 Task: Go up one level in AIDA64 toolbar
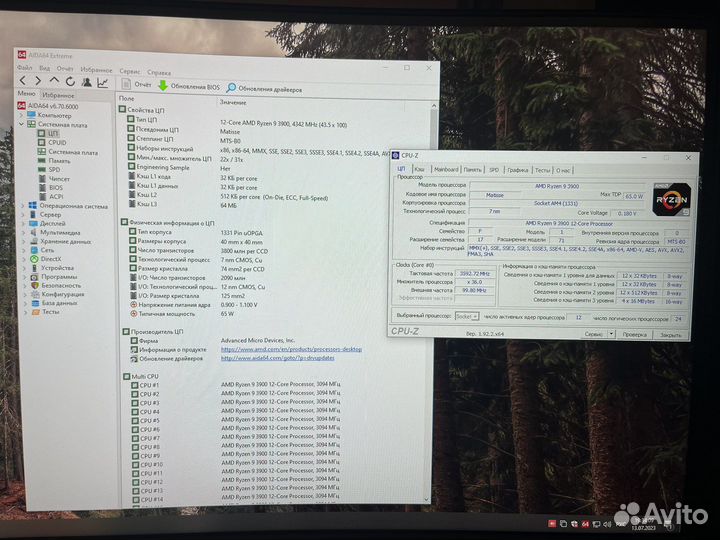(54, 81)
